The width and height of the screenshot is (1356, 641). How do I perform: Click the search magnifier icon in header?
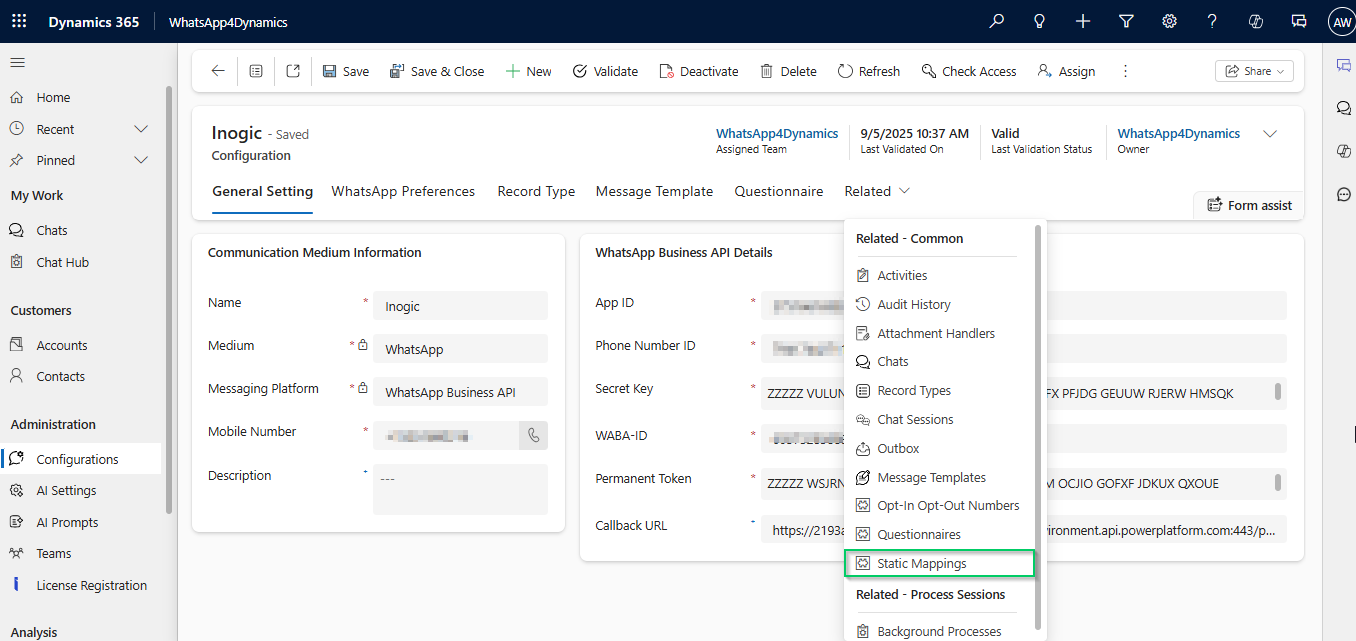(x=996, y=21)
